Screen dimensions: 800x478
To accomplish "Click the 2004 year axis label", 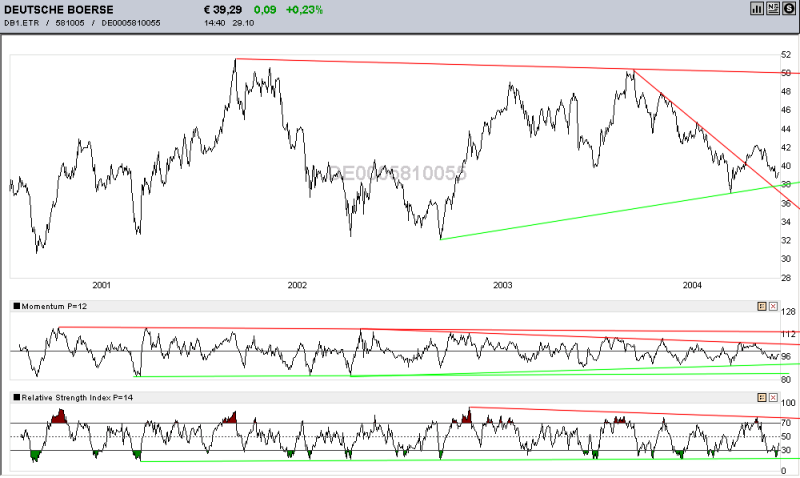I will click(x=692, y=285).
